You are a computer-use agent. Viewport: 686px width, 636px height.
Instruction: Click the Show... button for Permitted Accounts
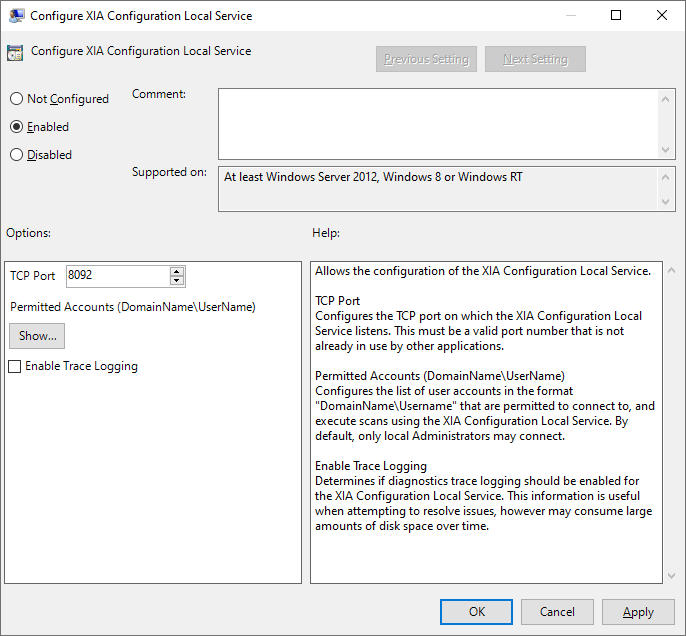(37, 336)
